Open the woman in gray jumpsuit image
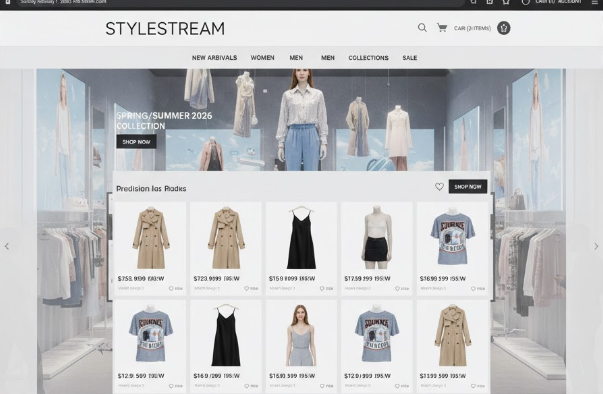 coord(301,335)
